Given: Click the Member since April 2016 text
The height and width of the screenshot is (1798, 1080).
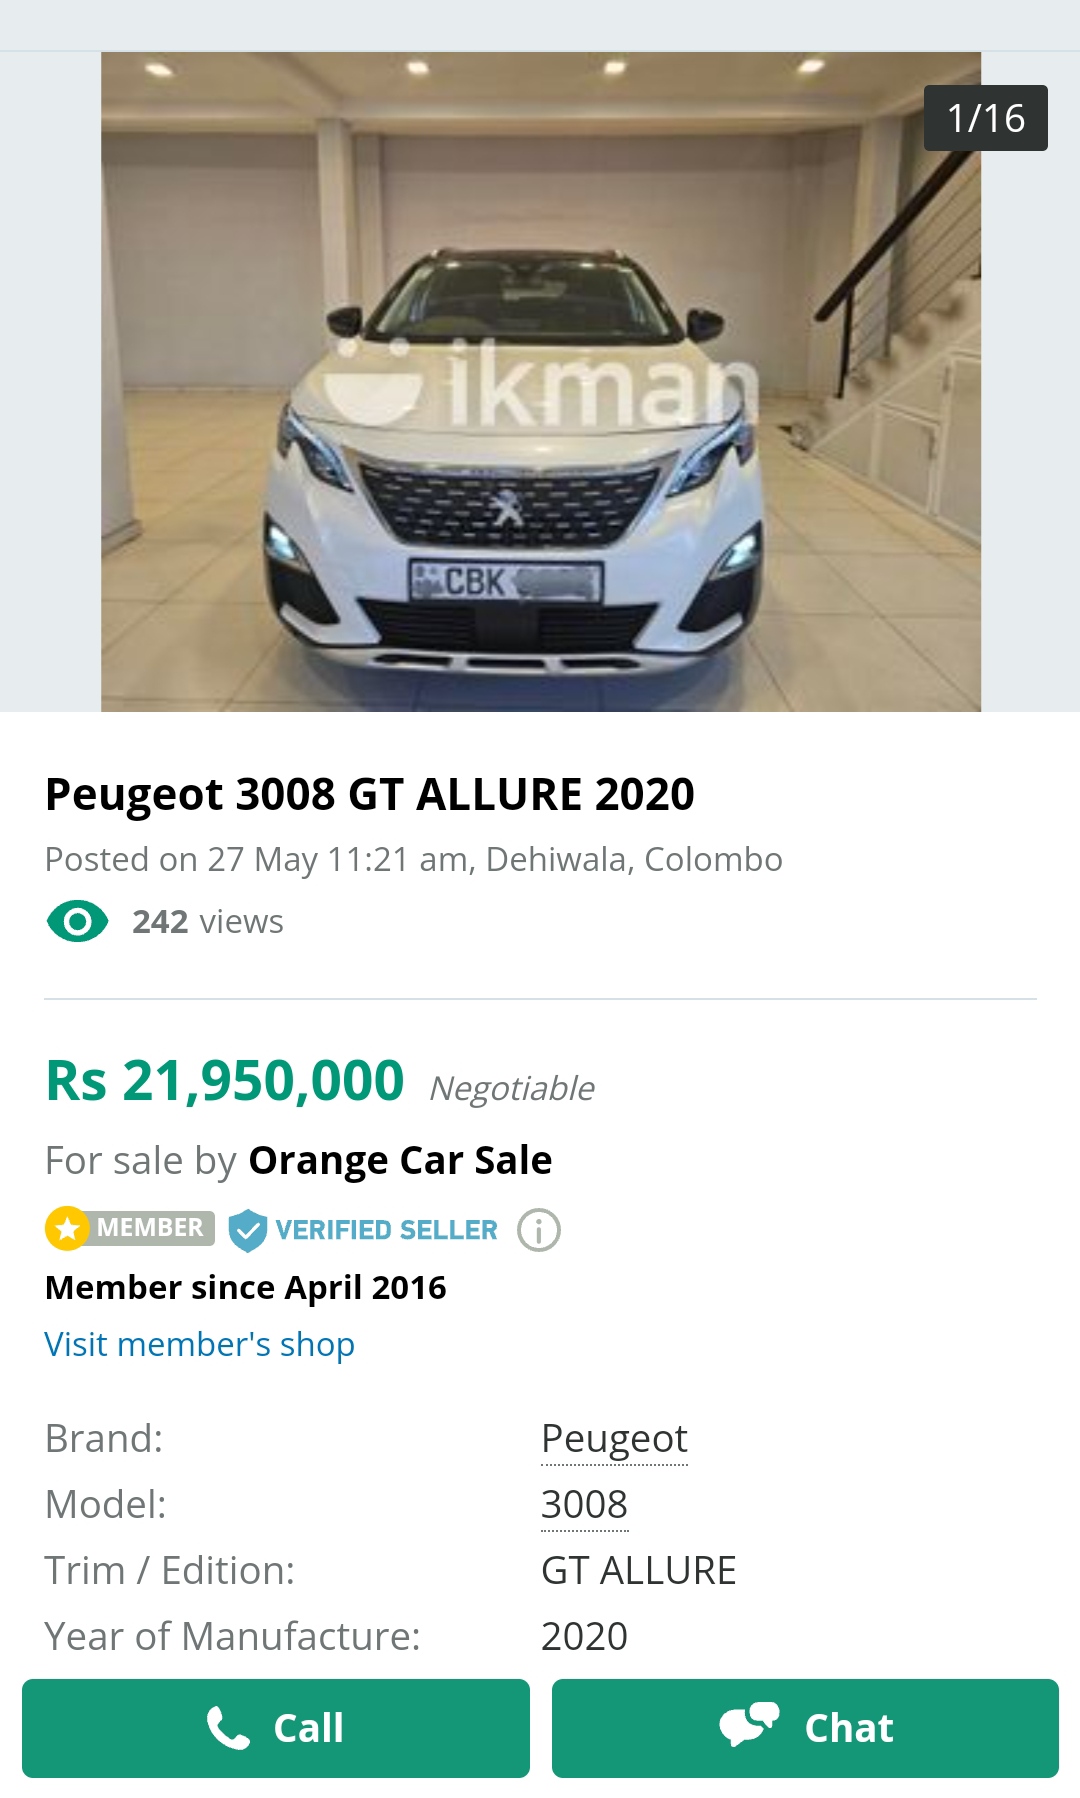Looking at the screenshot, I should [246, 1288].
